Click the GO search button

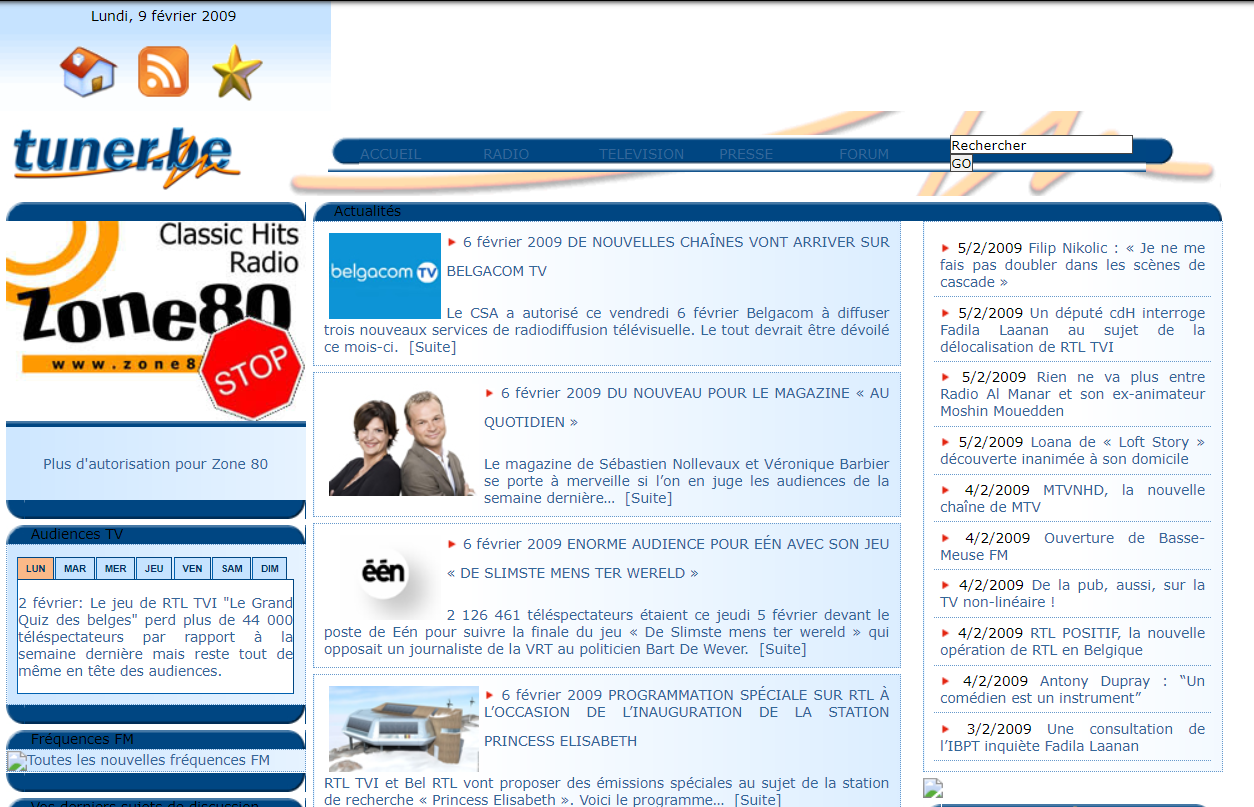[x=961, y=163]
